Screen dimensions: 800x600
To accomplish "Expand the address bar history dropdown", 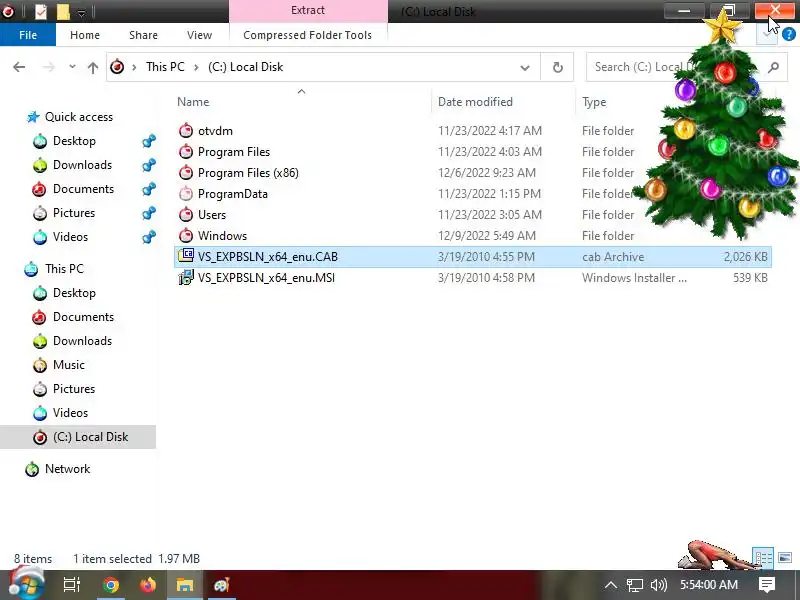I will 524,67.
